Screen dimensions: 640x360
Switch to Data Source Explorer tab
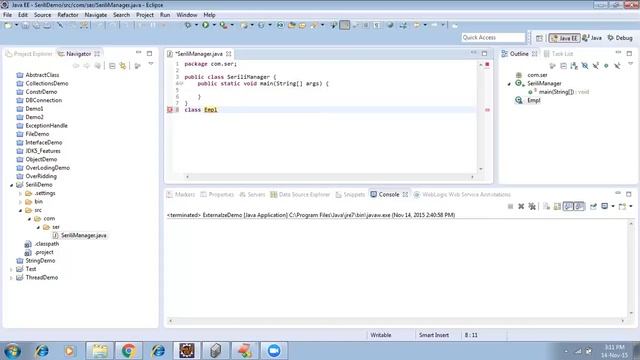tap(300, 195)
